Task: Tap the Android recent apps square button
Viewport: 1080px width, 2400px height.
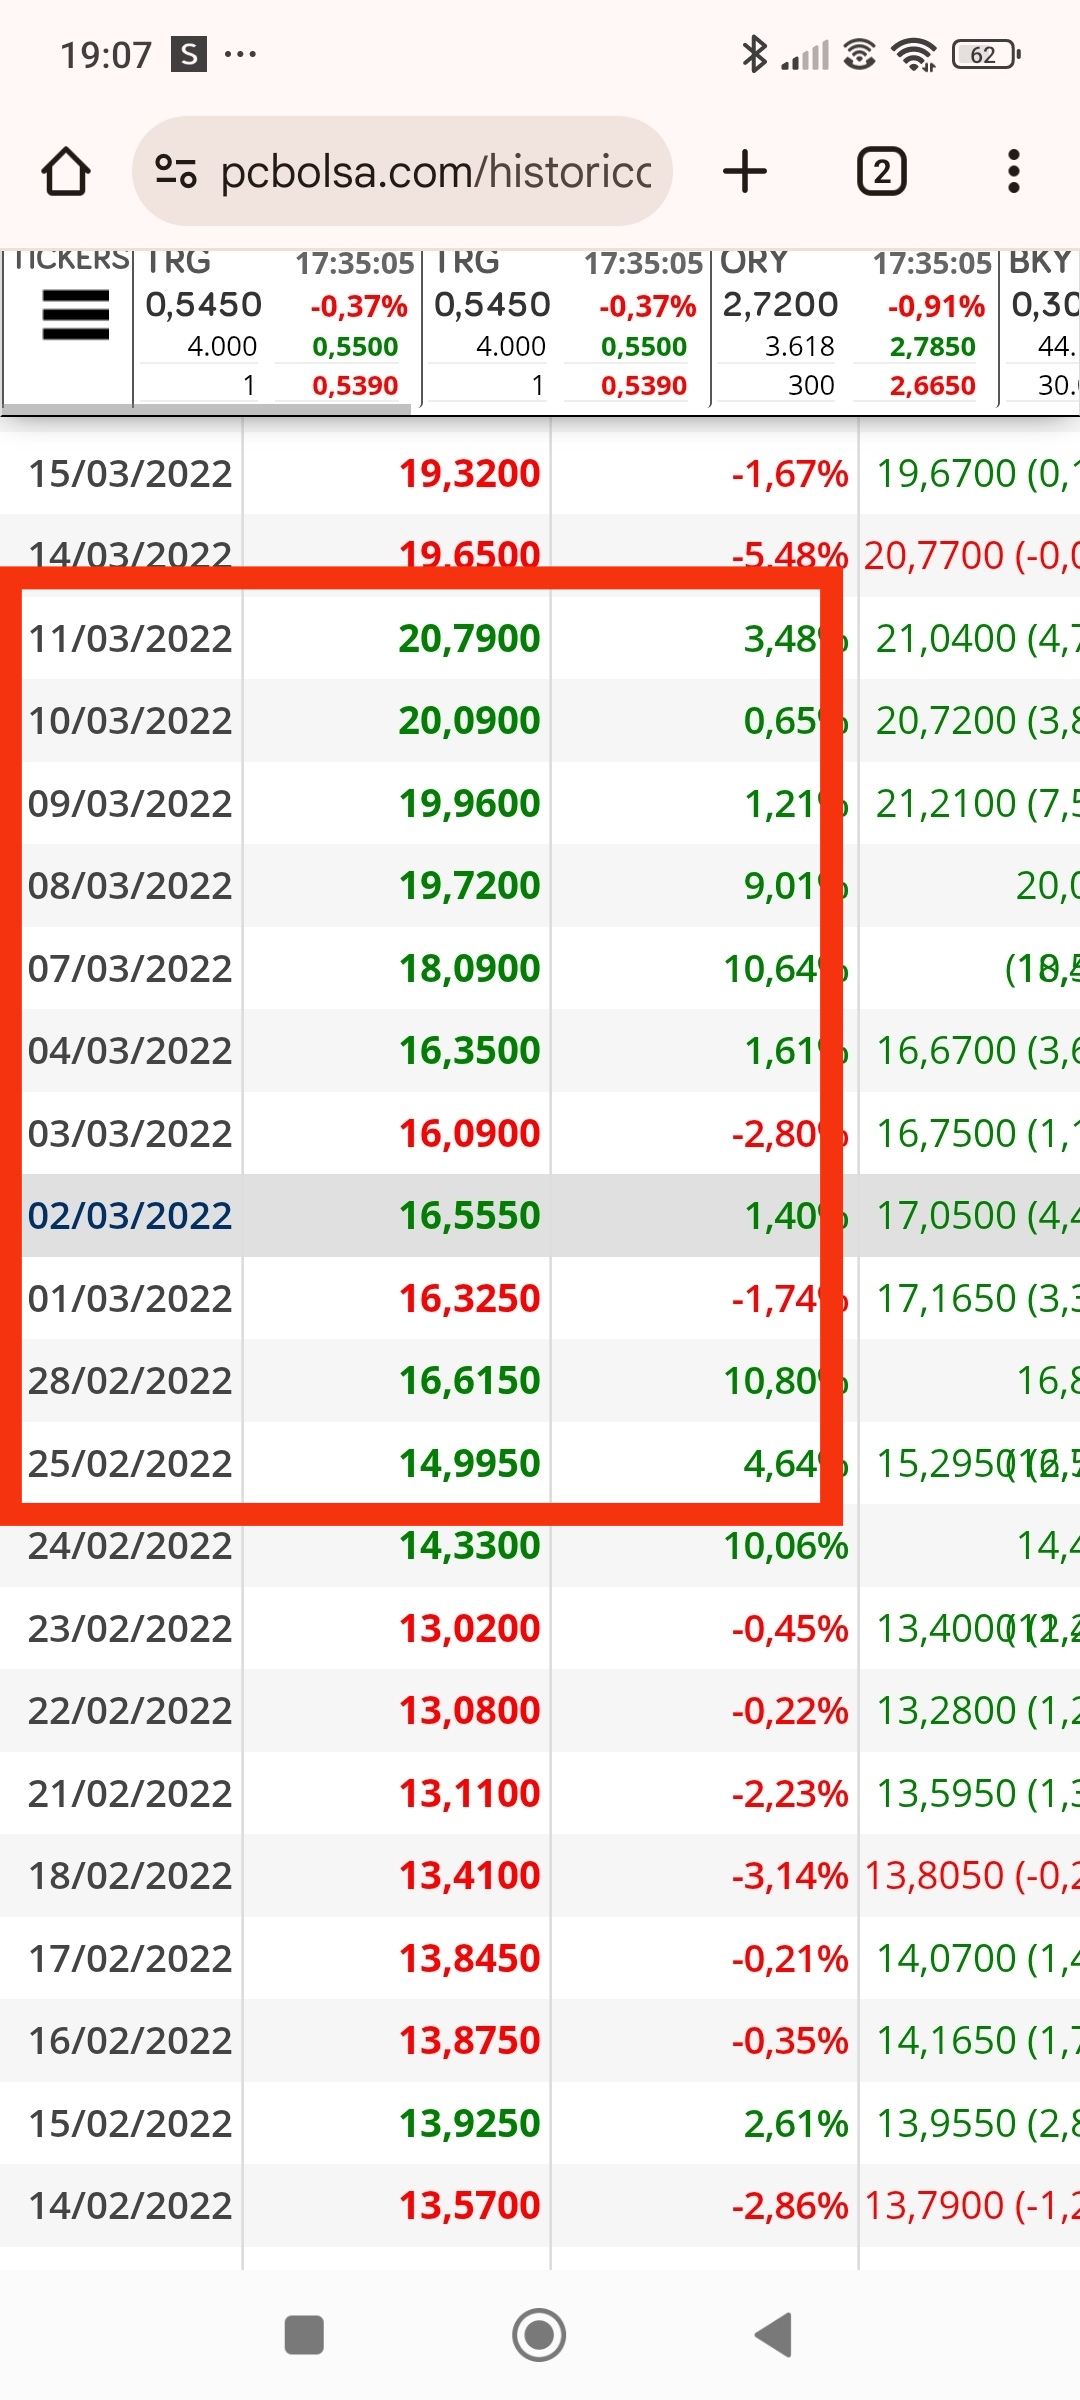Action: click(304, 2335)
